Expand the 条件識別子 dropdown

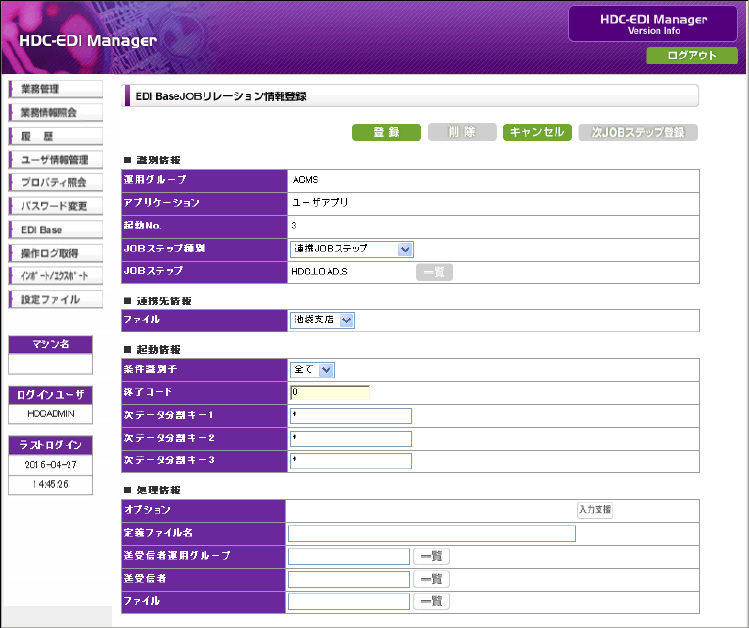click(x=312, y=369)
